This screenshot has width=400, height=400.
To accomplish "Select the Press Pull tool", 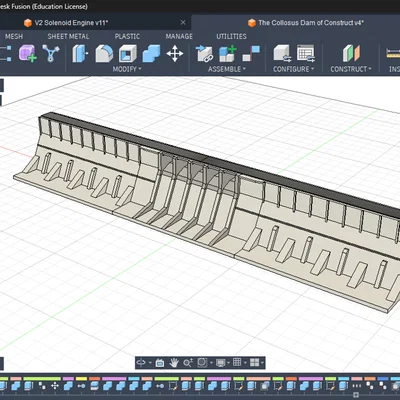I will (x=80, y=54).
